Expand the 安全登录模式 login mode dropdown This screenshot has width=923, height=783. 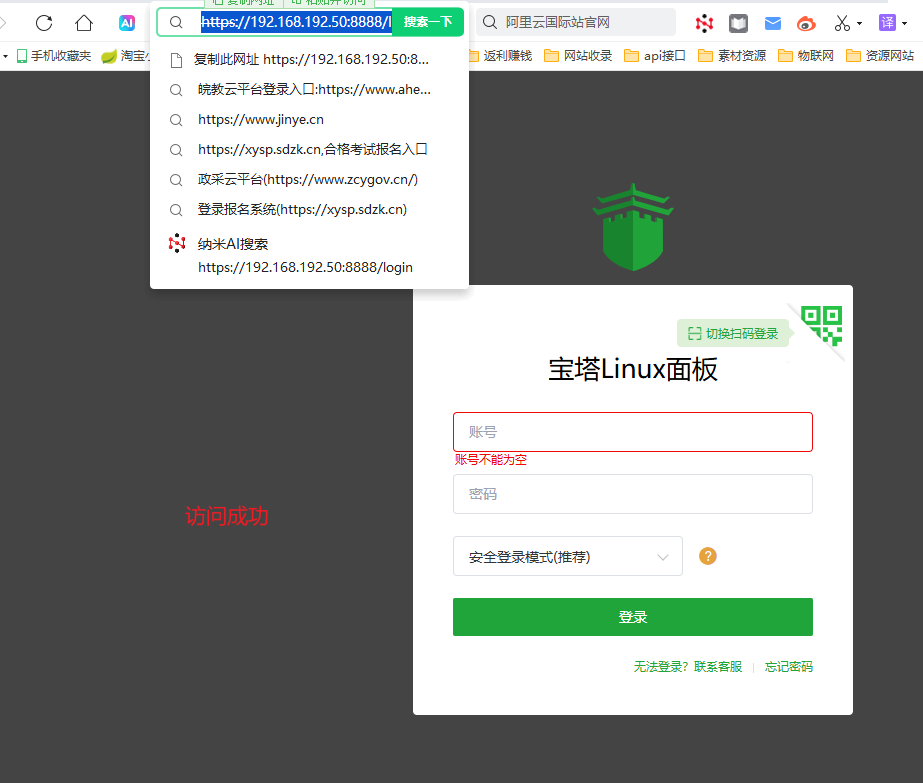point(567,556)
